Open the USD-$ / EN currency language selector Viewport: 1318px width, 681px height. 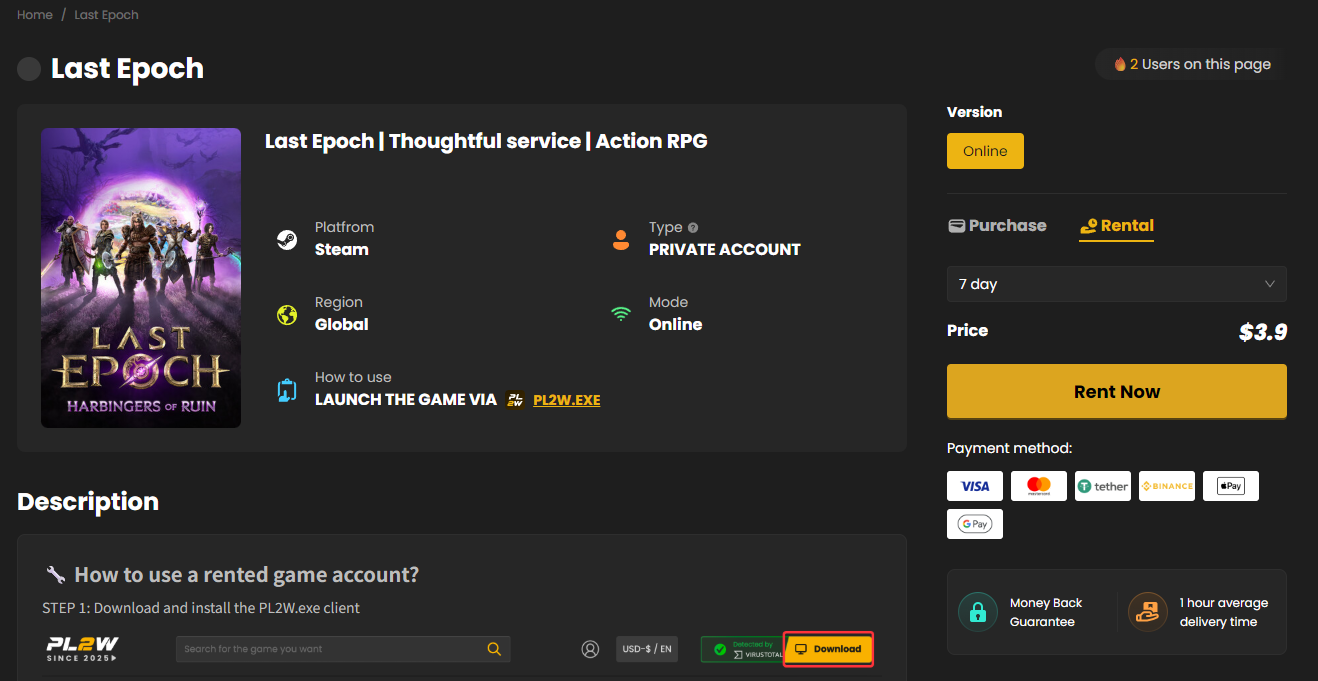pos(647,649)
